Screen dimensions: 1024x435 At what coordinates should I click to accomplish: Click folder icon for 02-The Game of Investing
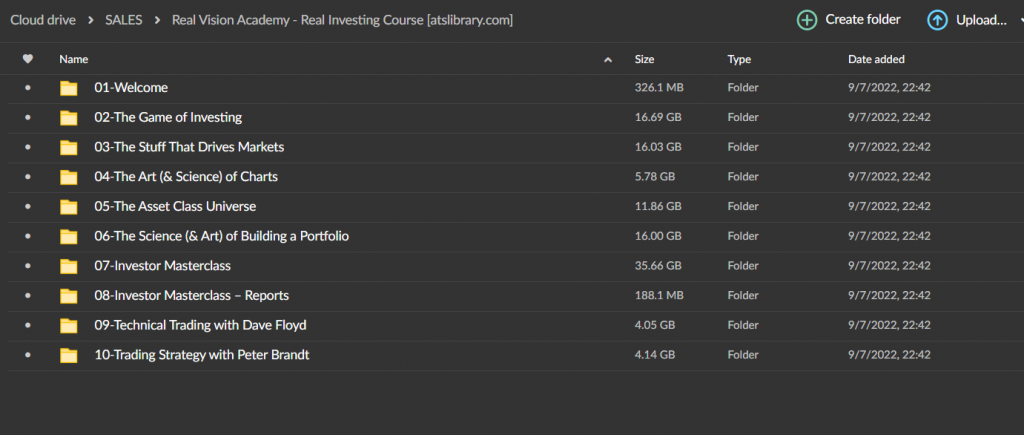coord(69,118)
